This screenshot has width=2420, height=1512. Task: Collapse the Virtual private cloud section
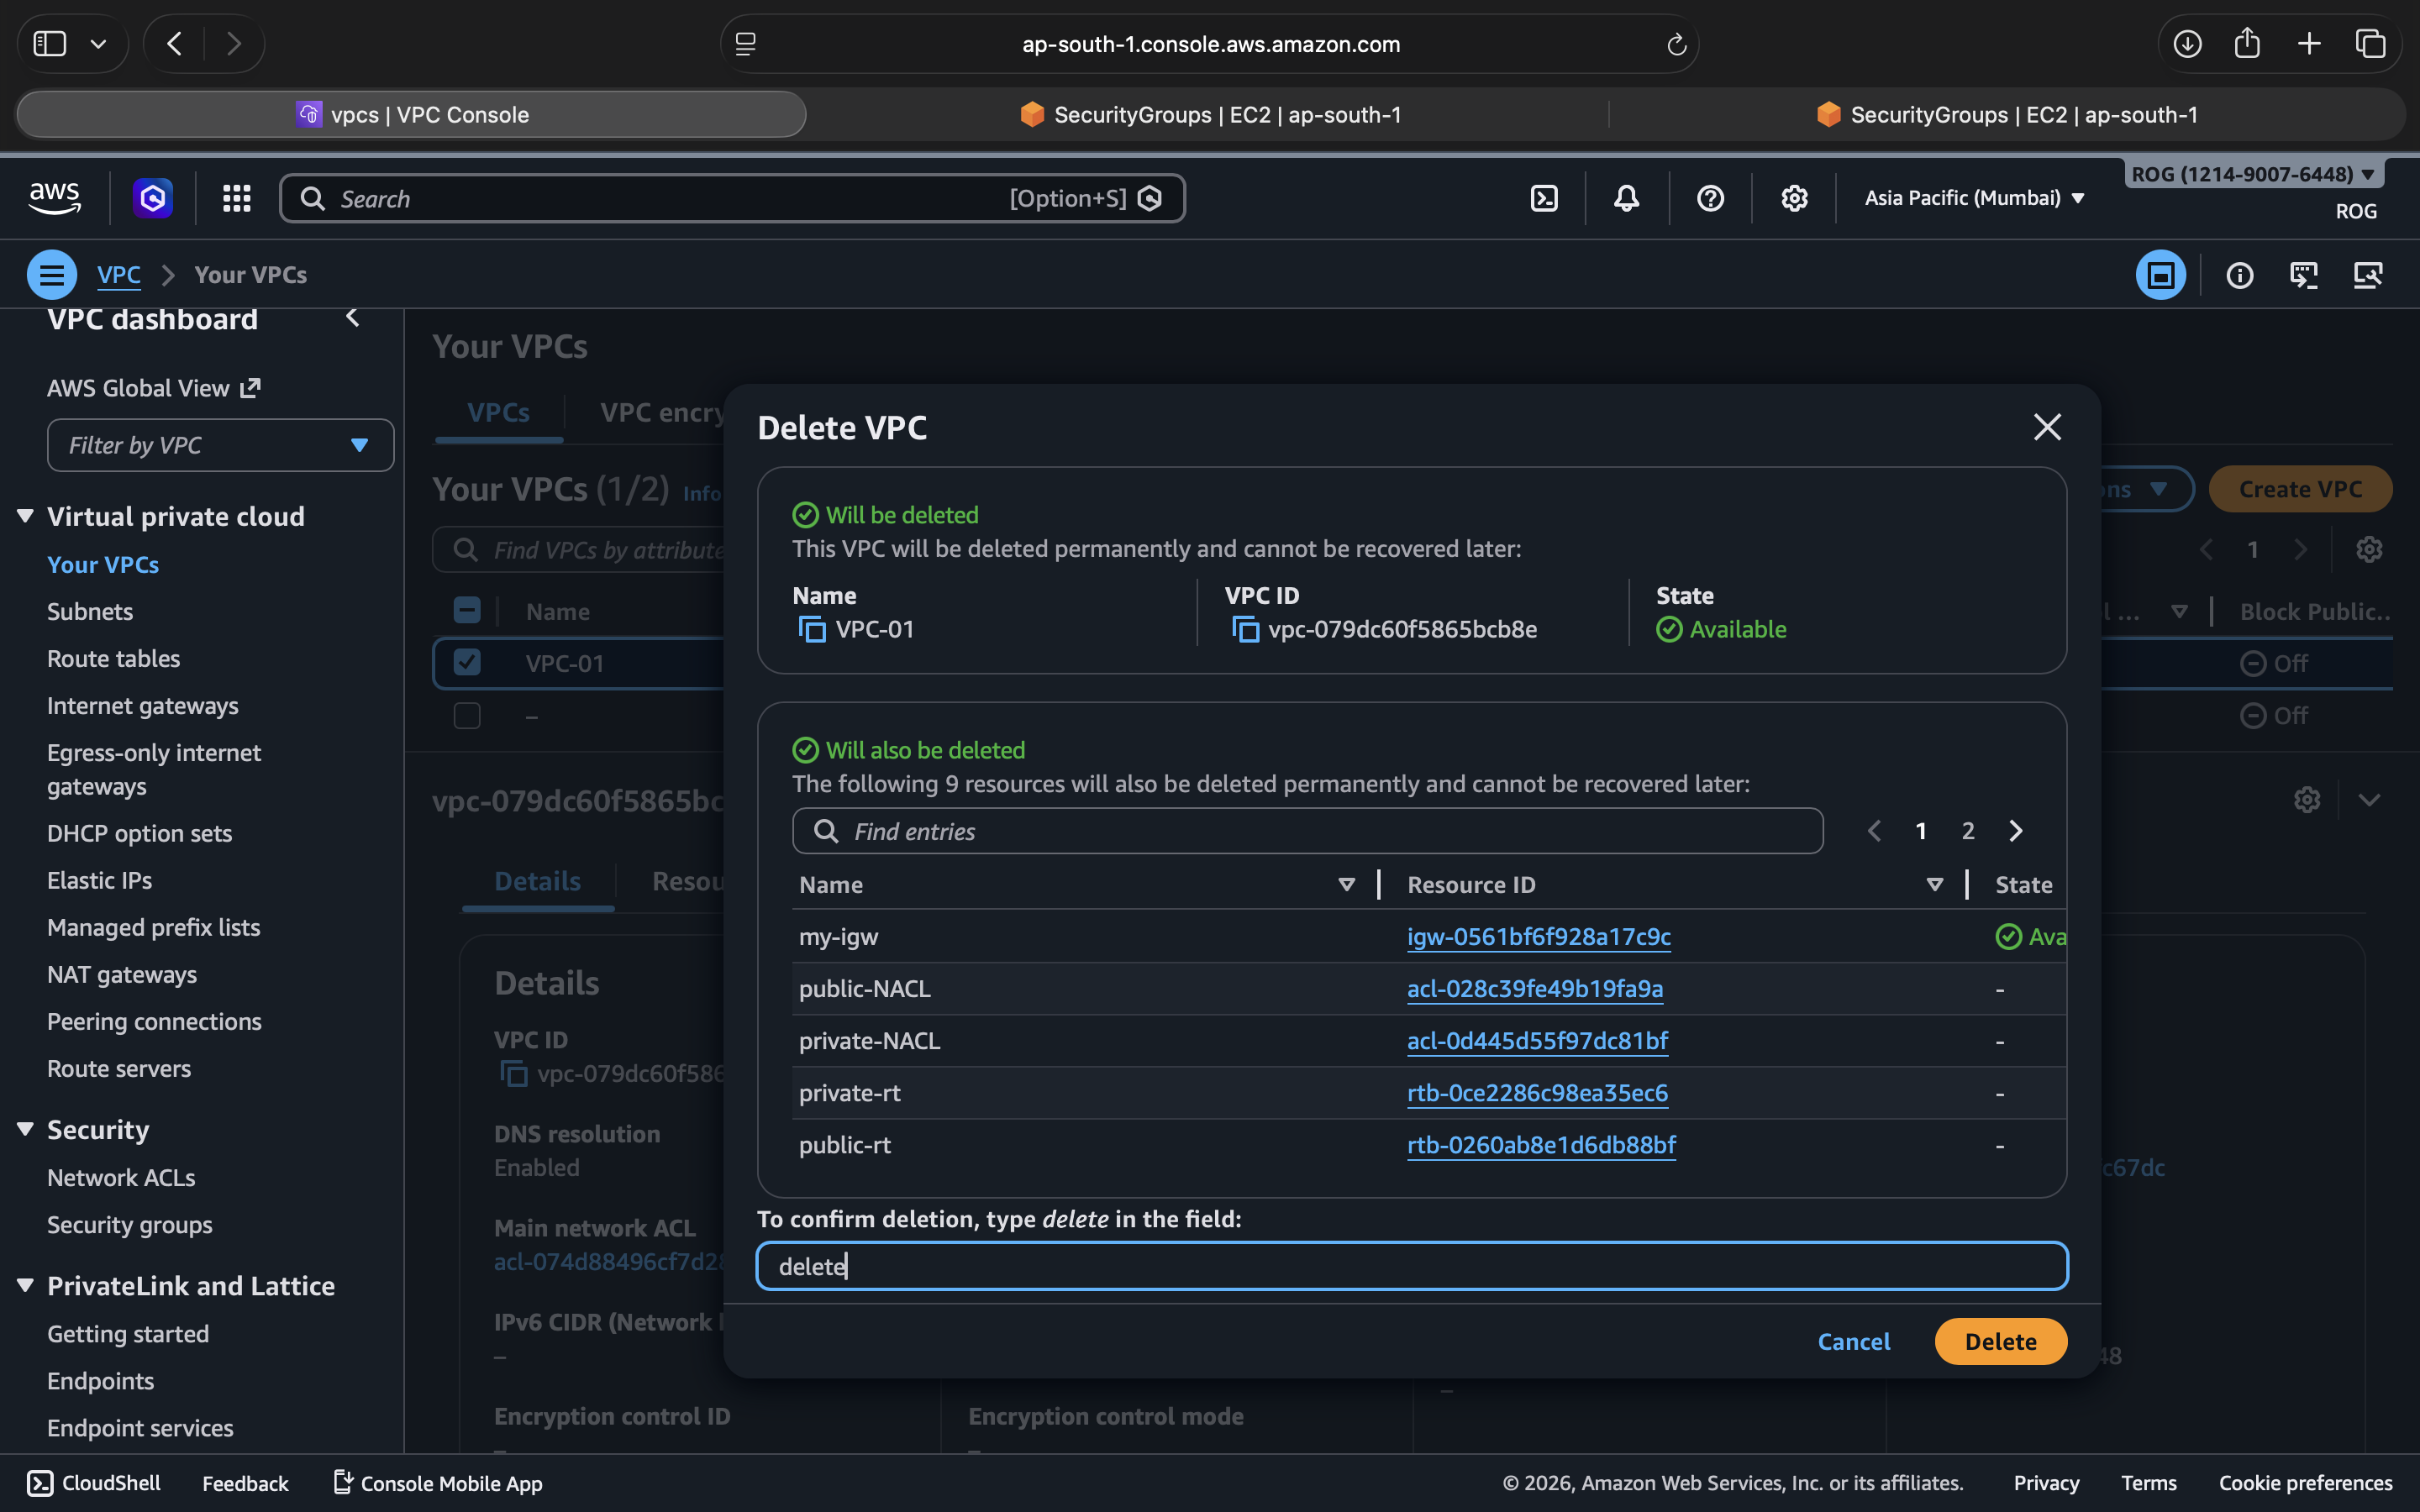(x=26, y=516)
